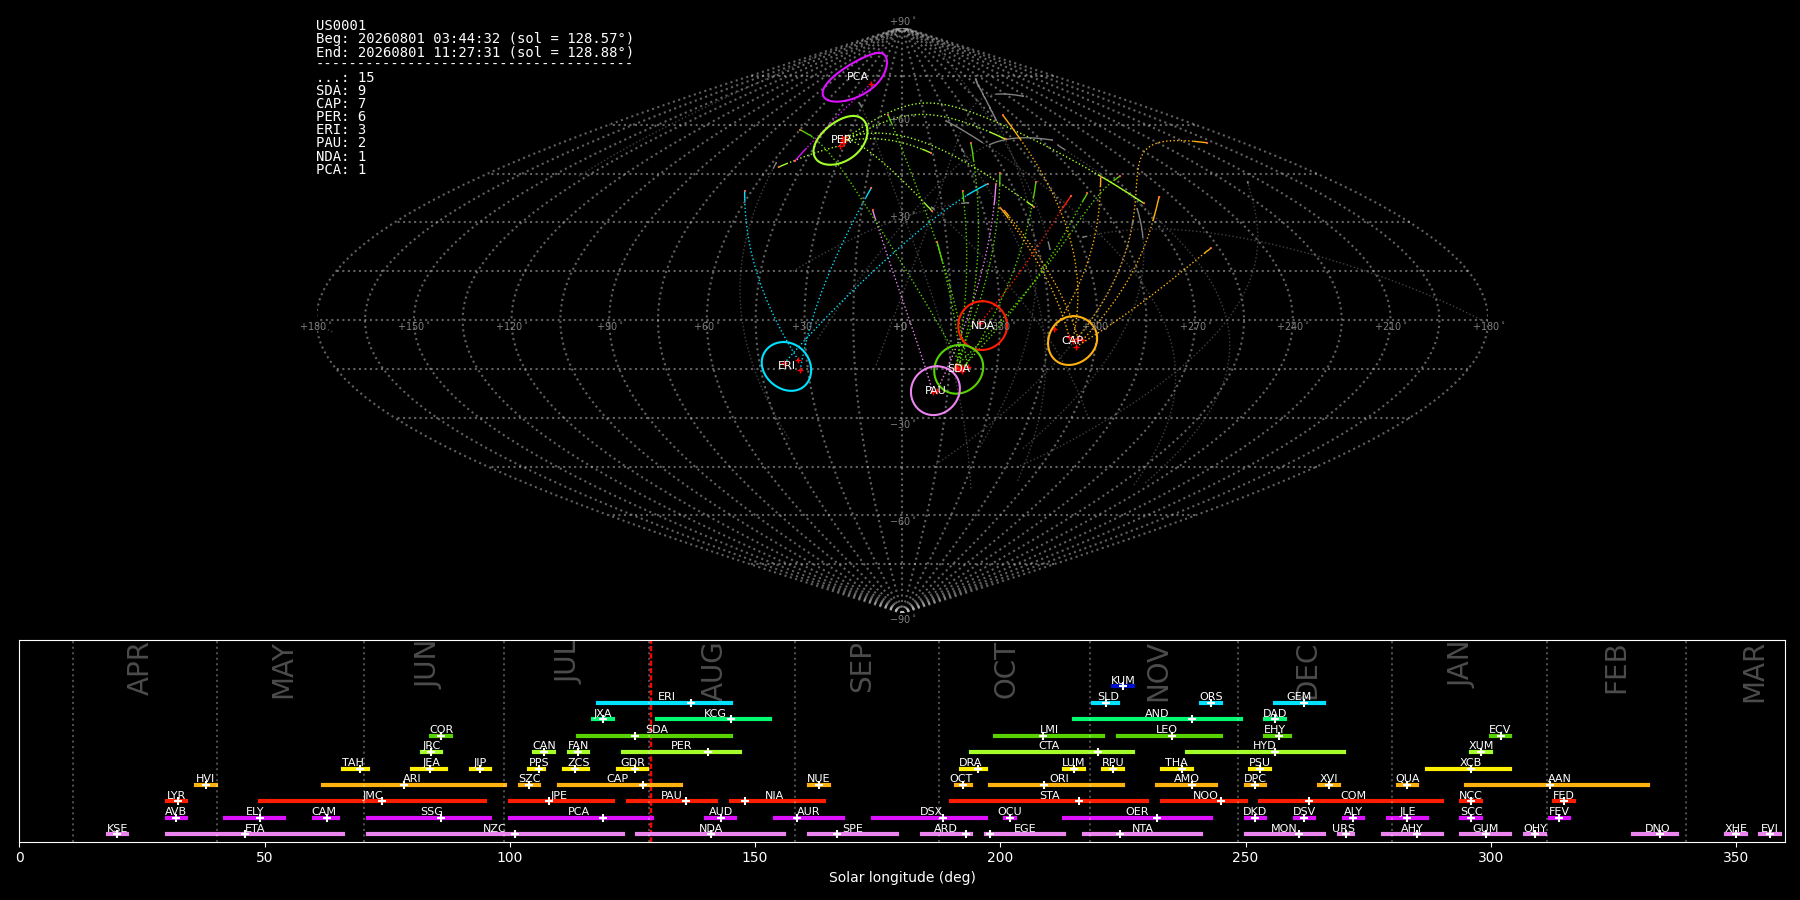Click the Beg: 20260801 03:44:32 line
Screen dimensions: 1800x900
(x=475, y=39)
